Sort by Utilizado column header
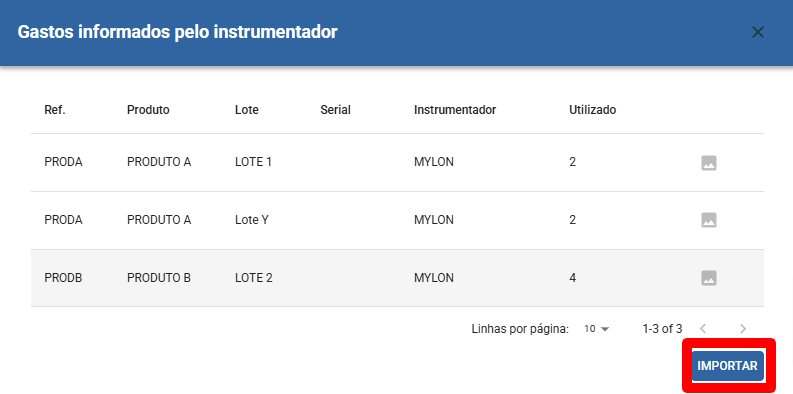 592,110
